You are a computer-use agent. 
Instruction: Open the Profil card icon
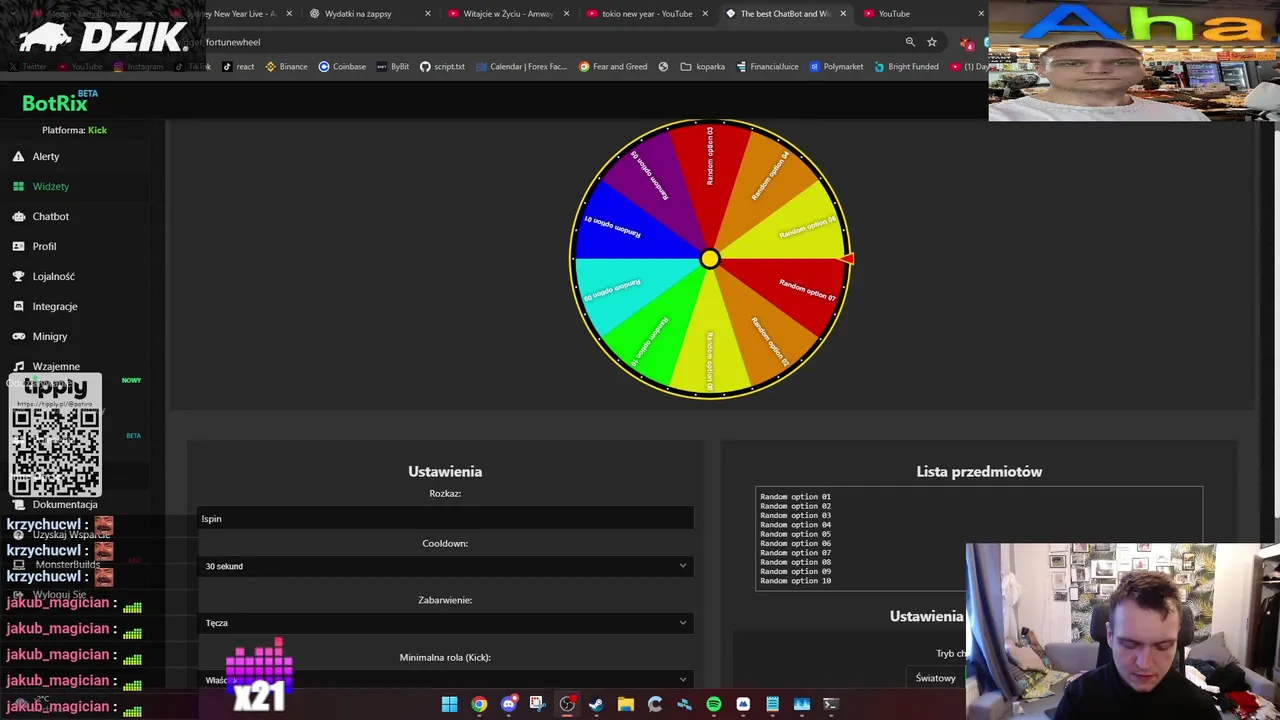[x=18, y=246]
